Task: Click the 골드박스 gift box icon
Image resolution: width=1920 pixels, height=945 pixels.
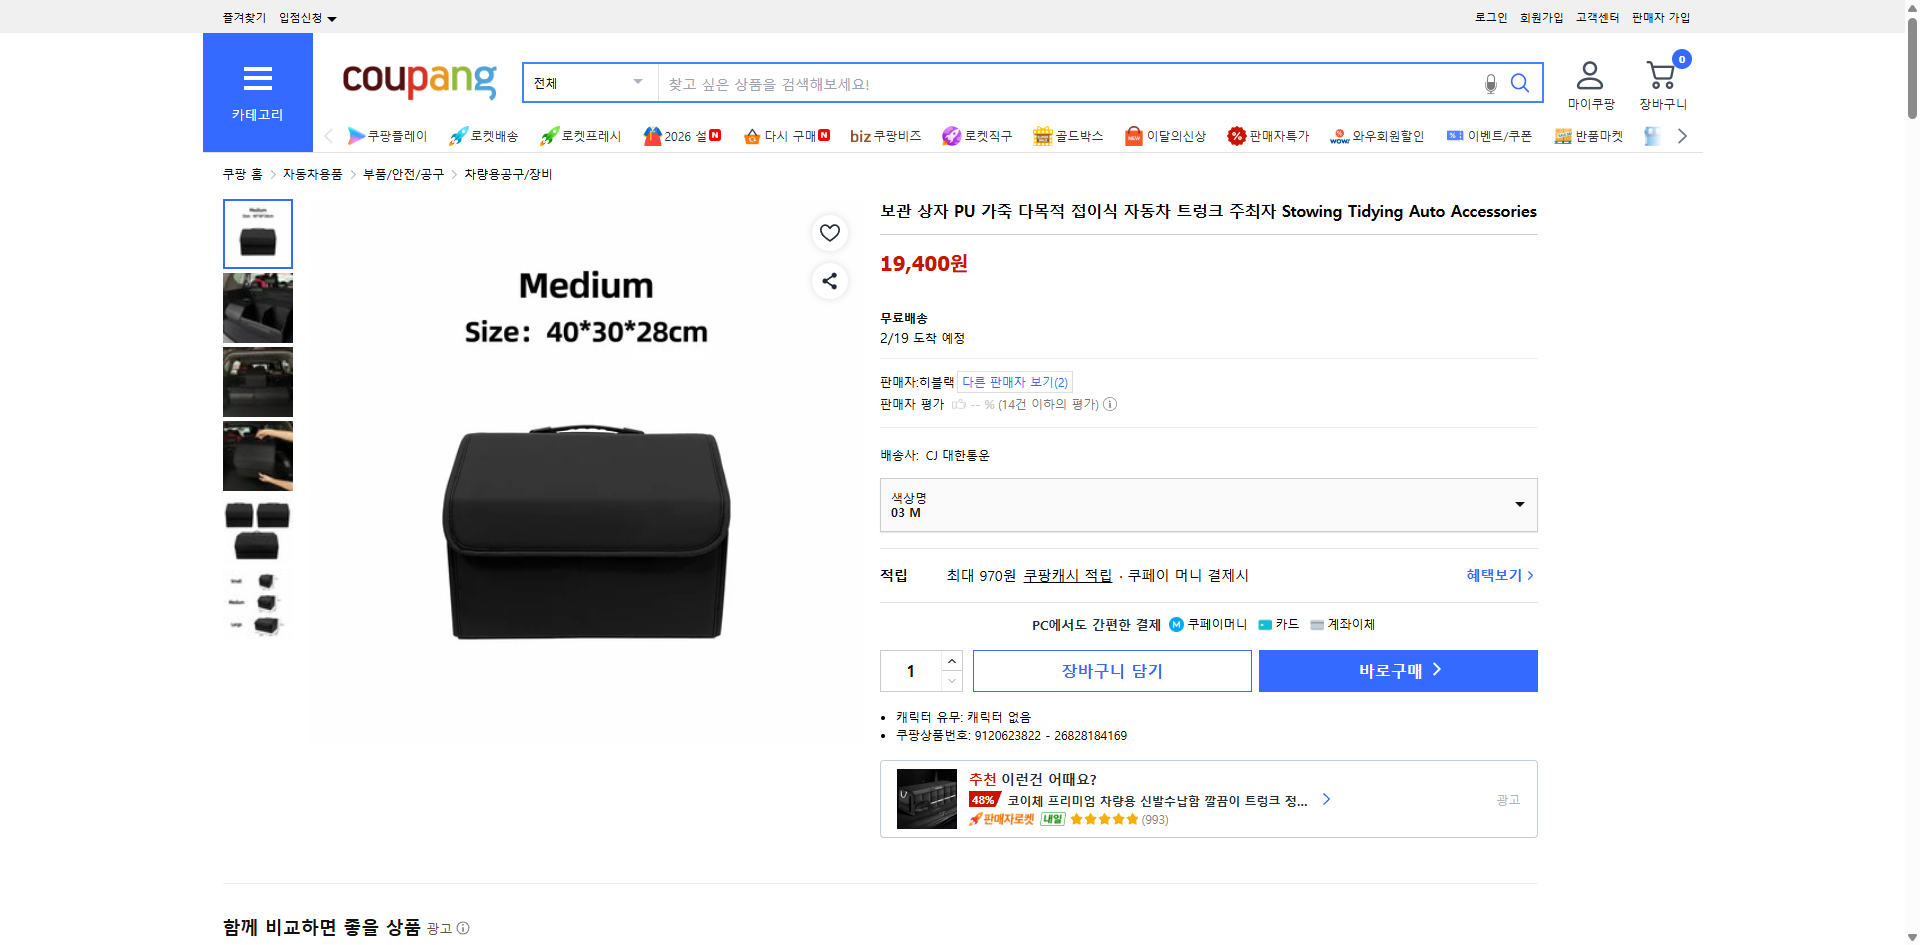Action: pyautogui.click(x=1040, y=135)
